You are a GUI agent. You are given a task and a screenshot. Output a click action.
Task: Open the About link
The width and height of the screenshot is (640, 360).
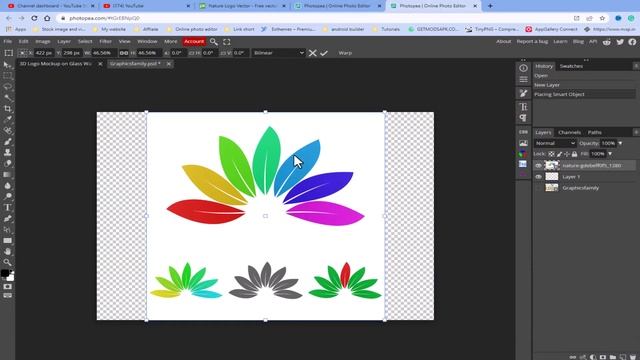tap(503, 42)
